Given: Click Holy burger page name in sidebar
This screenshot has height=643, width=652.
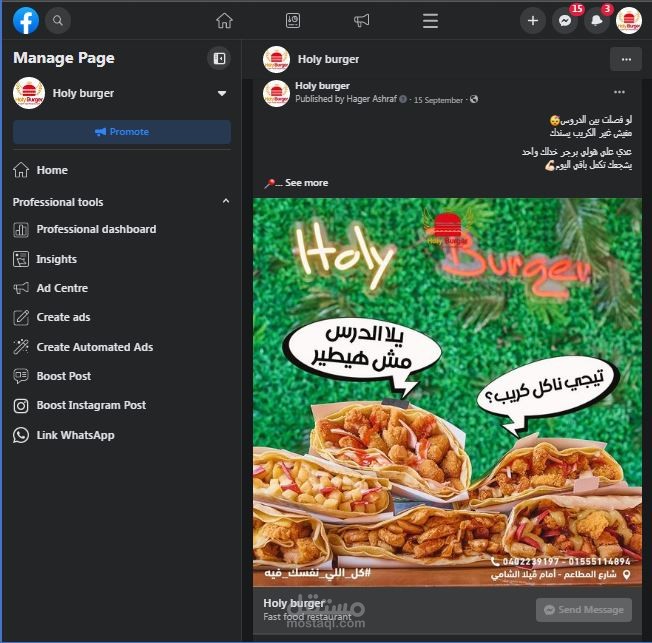Looking at the screenshot, I should tap(83, 93).
